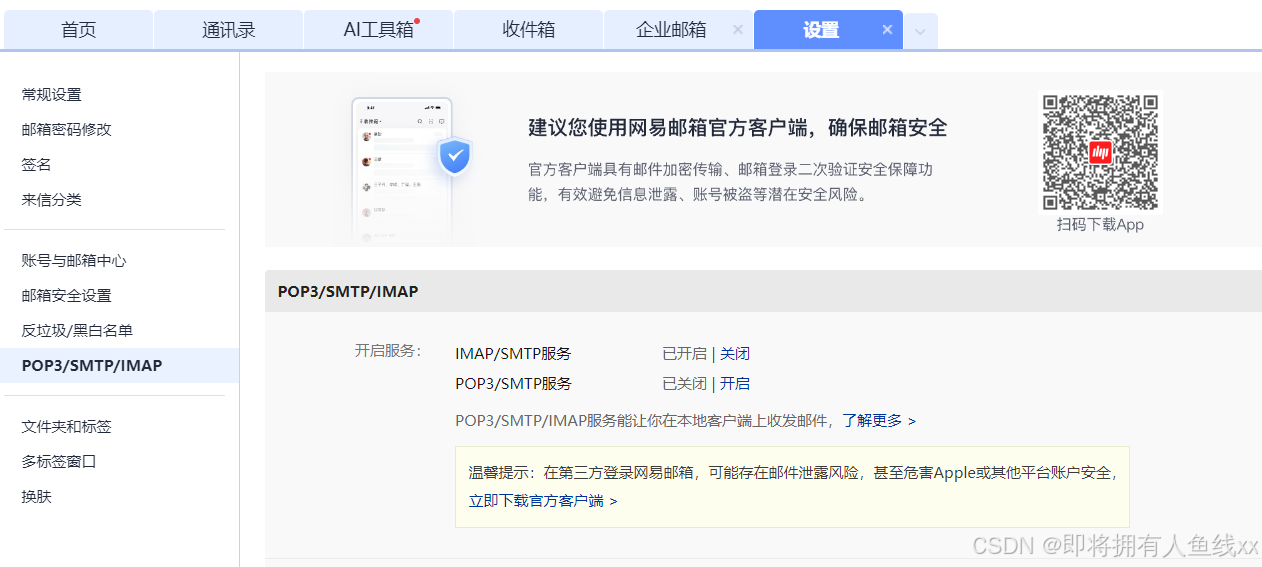Open 多标签窗口 settings

59,462
